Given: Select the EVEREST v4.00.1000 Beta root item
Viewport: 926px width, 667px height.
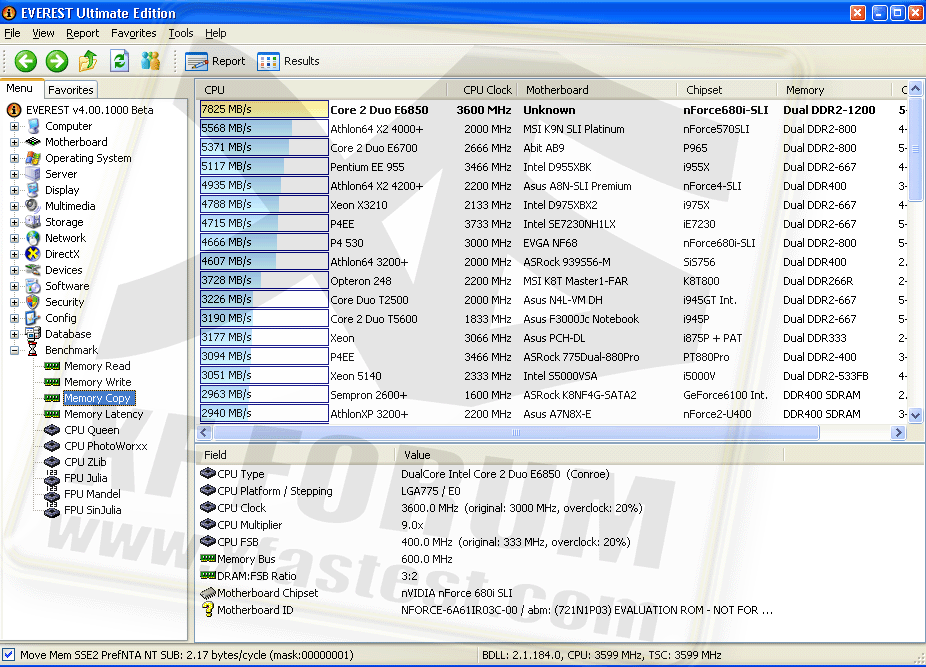Looking at the screenshot, I should click(x=89, y=110).
